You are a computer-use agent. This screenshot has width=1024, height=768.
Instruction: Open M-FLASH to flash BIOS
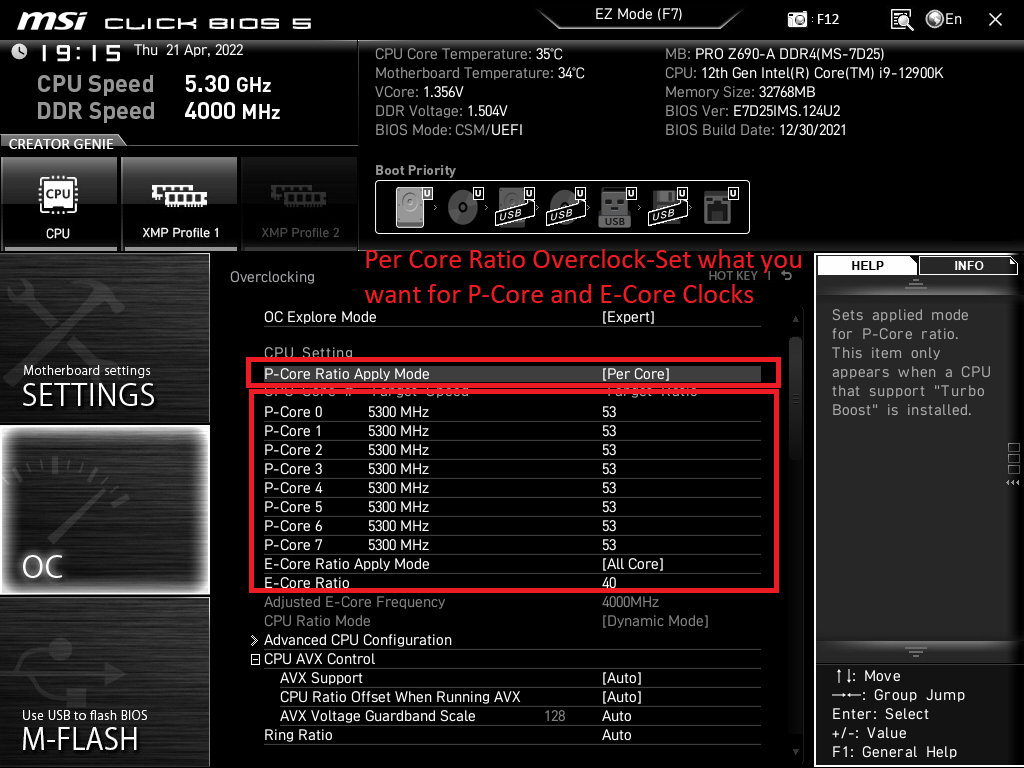point(104,682)
